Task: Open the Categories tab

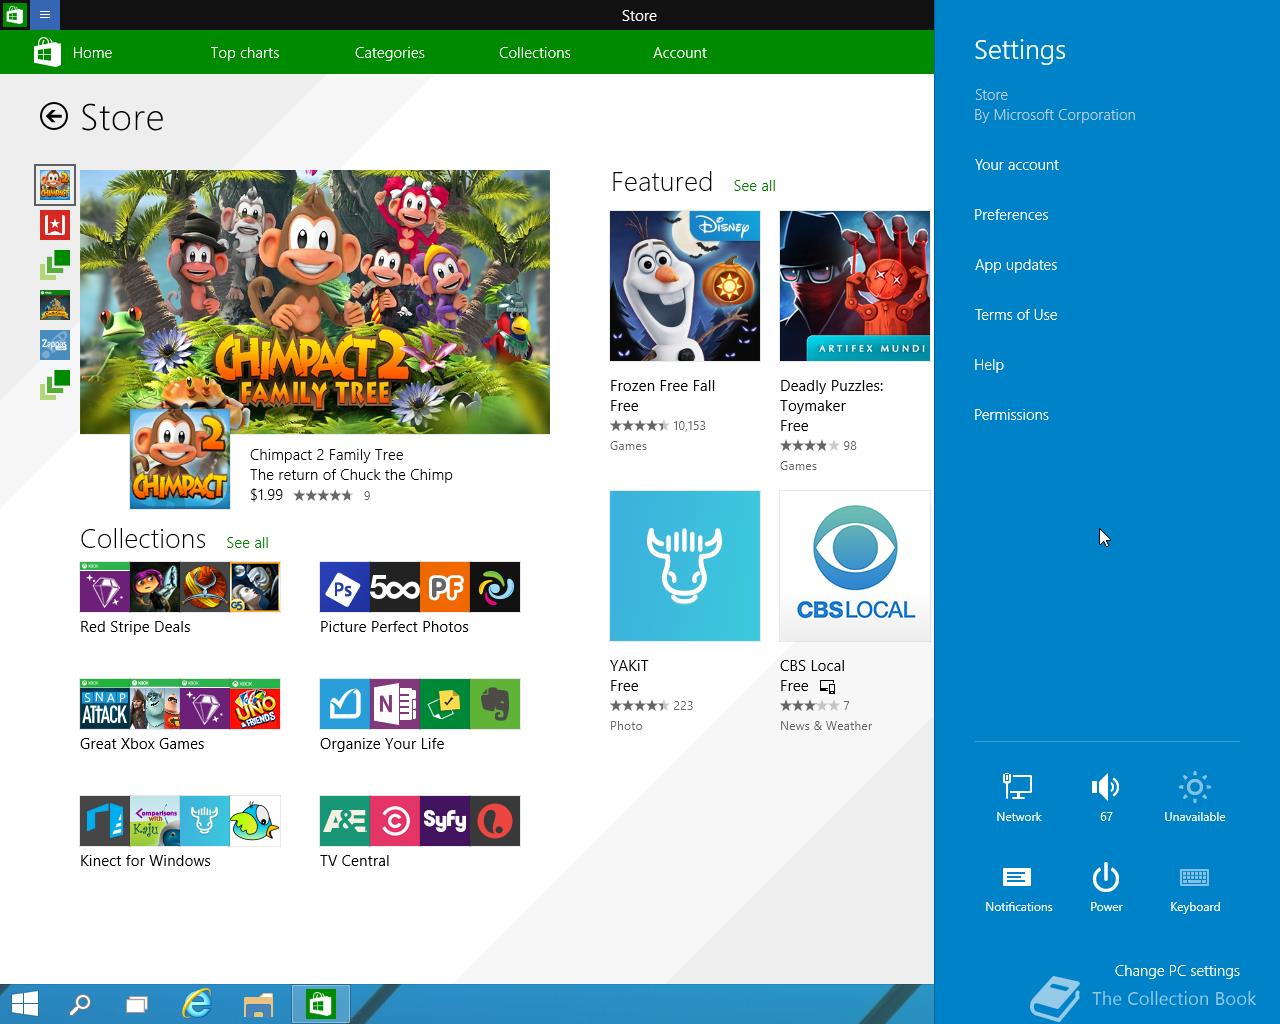Action: click(390, 53)
